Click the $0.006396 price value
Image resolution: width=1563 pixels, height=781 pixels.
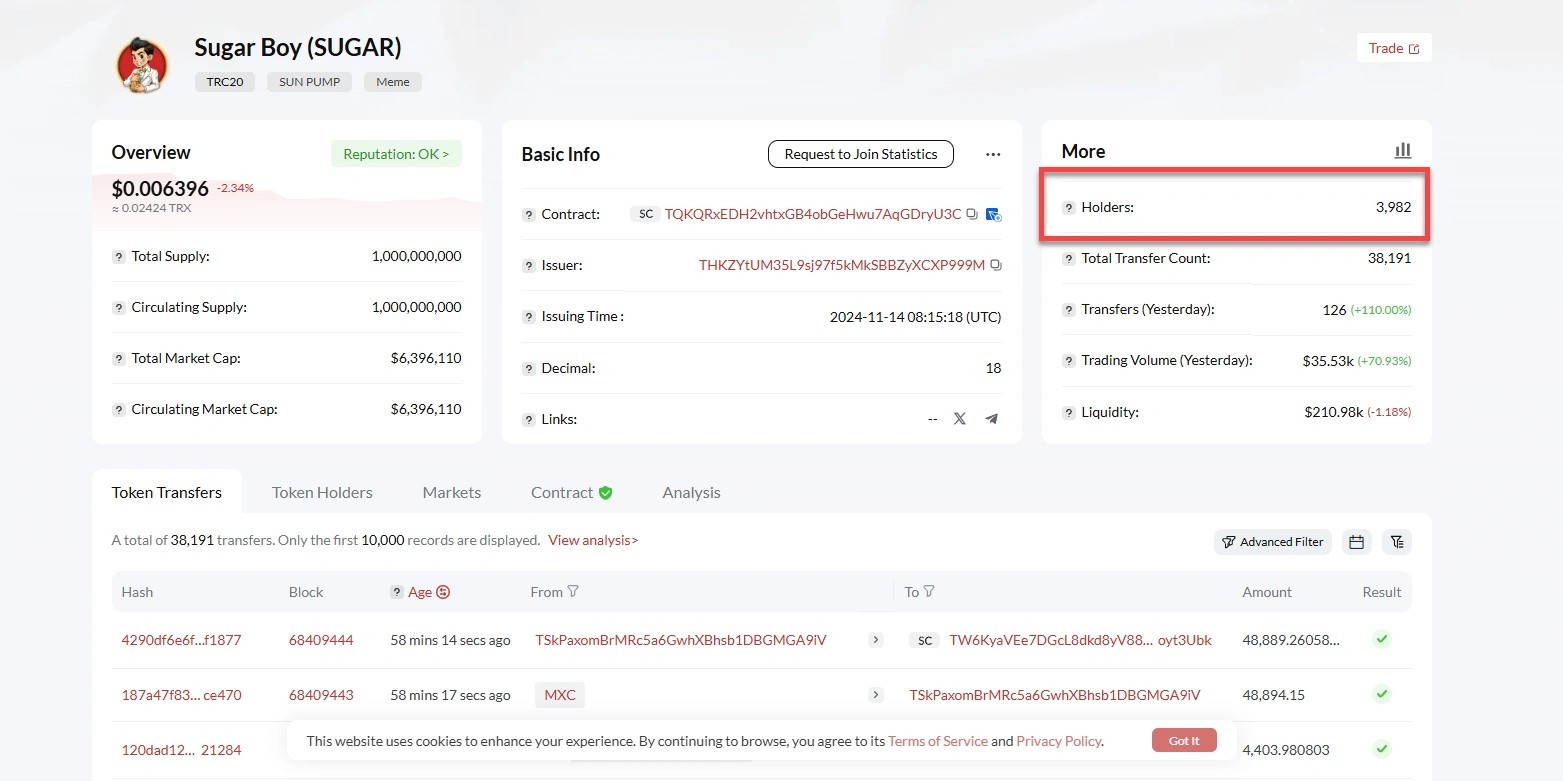pyautogui.click(x=160, y=188)
